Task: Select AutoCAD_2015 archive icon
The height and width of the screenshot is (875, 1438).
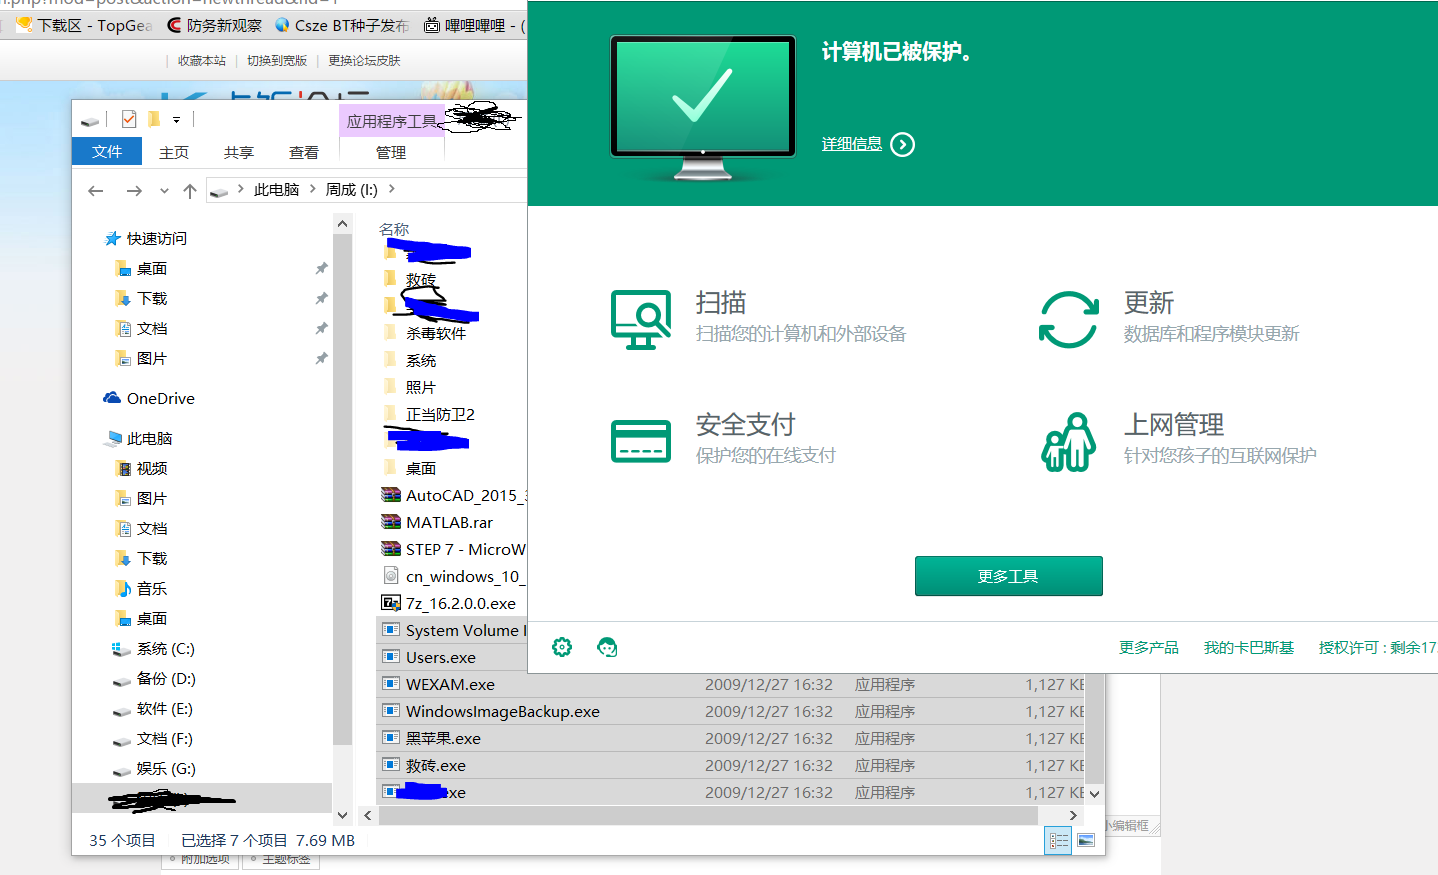Action: (391, 495)
